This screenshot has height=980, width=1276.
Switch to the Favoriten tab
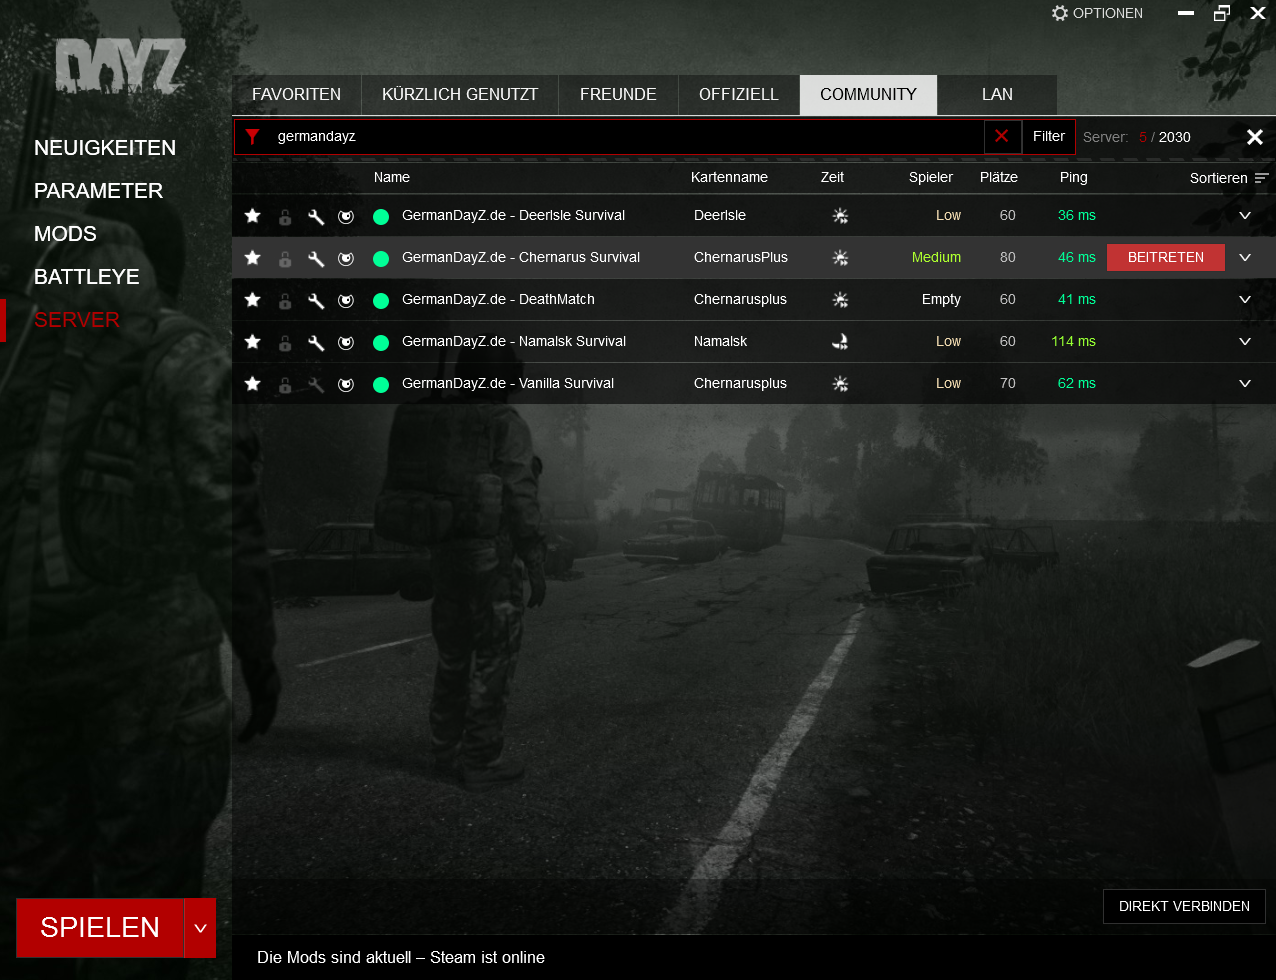[296, 95]
